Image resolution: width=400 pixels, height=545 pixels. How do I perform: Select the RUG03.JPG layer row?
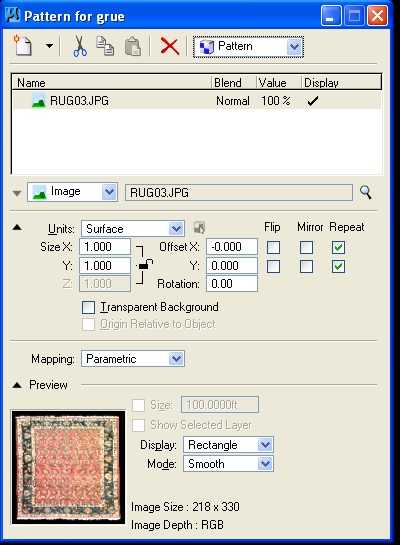[197, 101]
